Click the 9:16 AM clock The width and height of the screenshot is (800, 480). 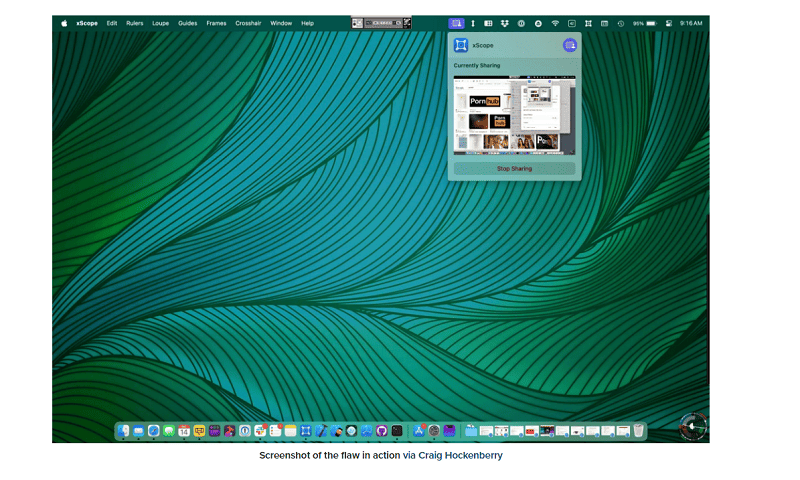point(691,23)
